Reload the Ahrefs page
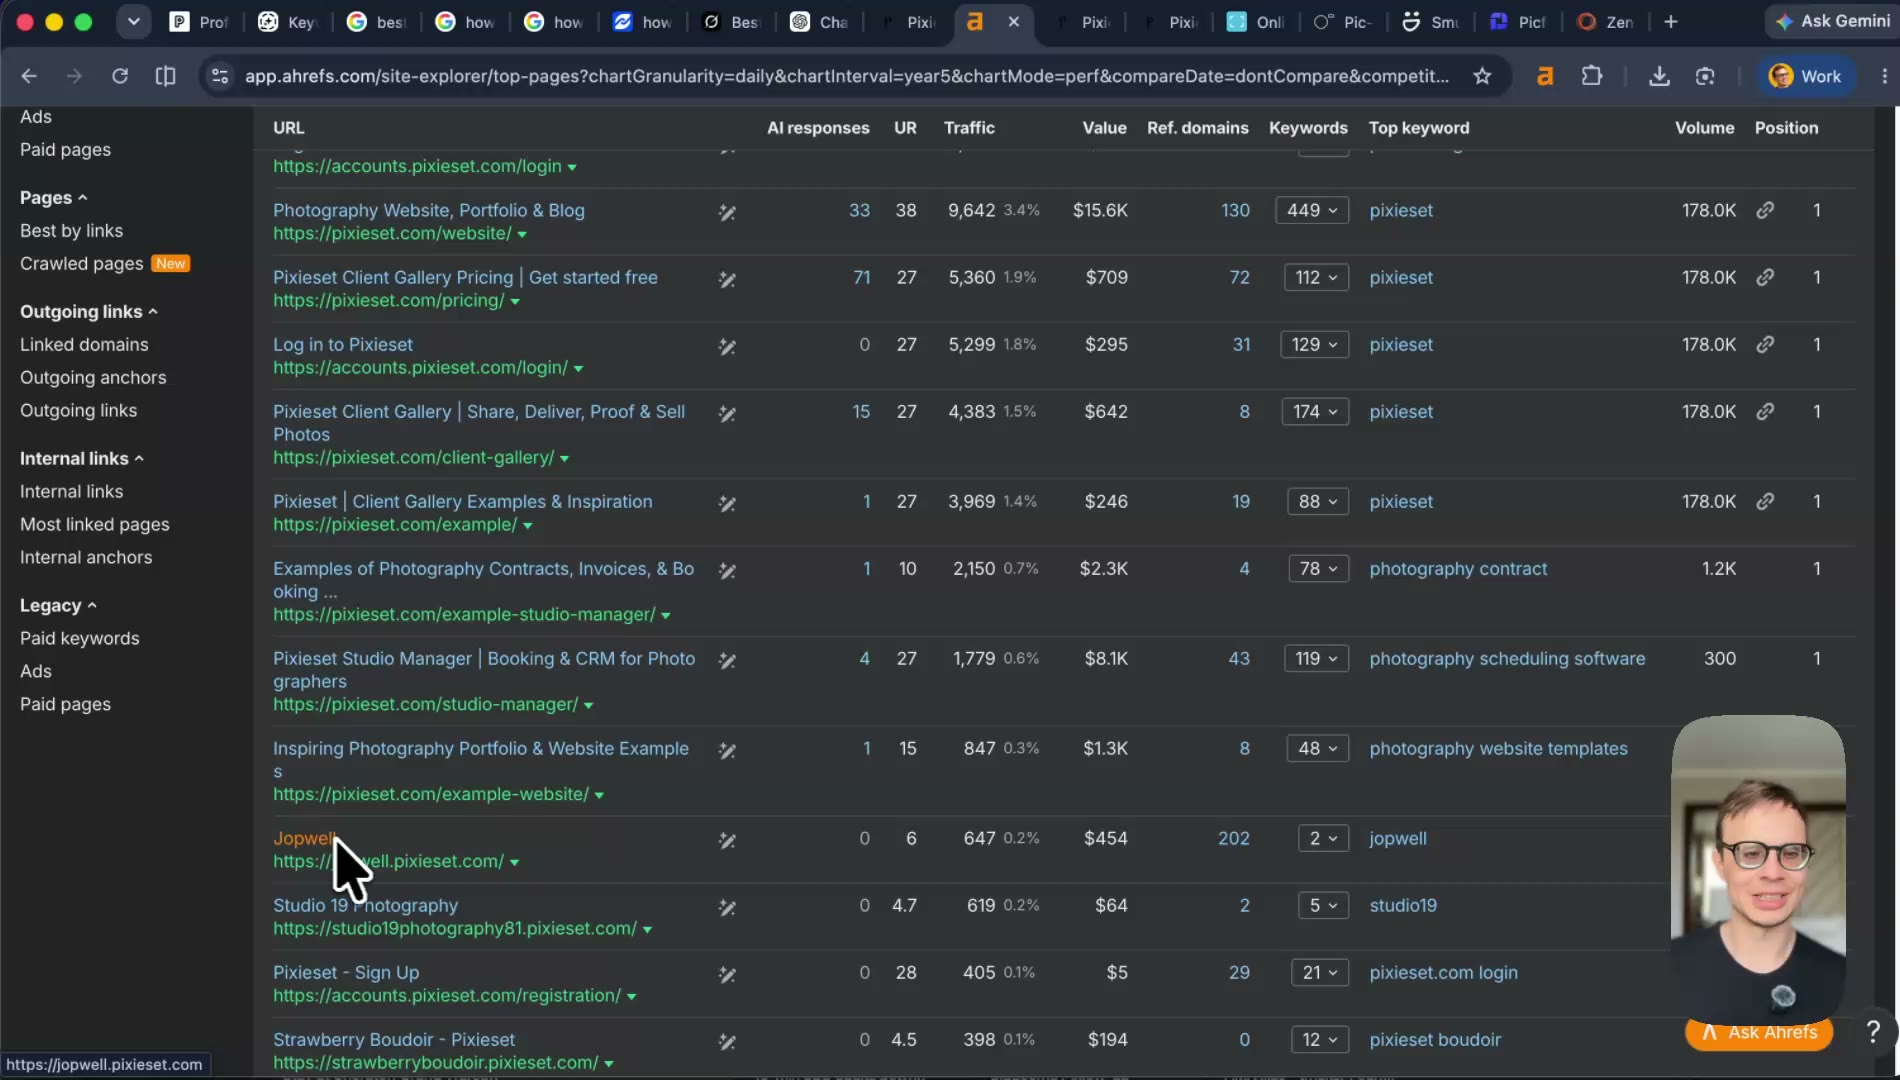Image resolution: width=1900 pixels, height=1080 pixels. point(120,76)
